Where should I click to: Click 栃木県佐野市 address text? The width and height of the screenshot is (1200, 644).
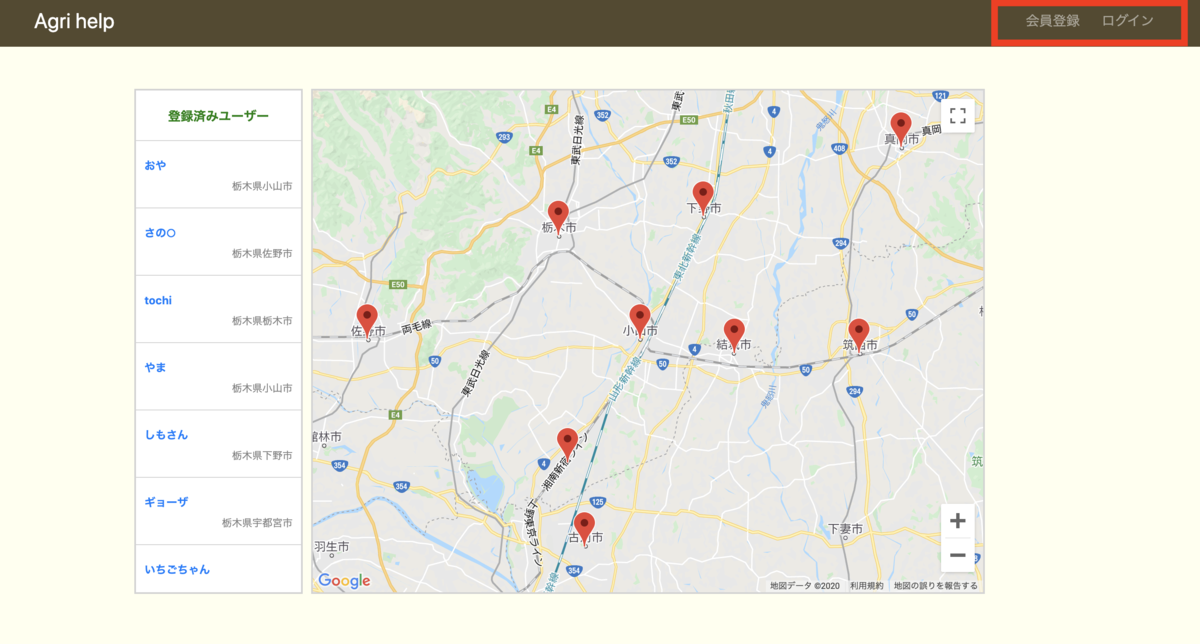(262, 254)
